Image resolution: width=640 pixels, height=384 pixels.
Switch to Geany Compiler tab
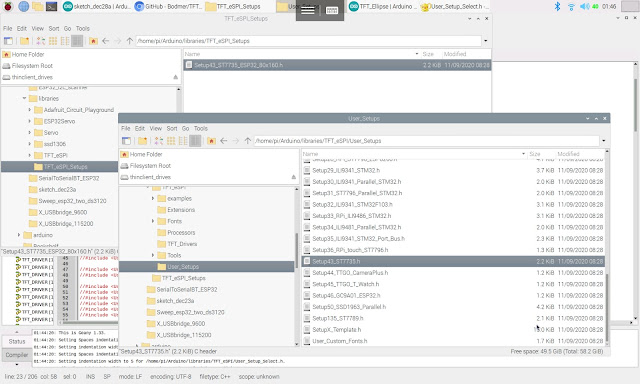click(17, 355)
